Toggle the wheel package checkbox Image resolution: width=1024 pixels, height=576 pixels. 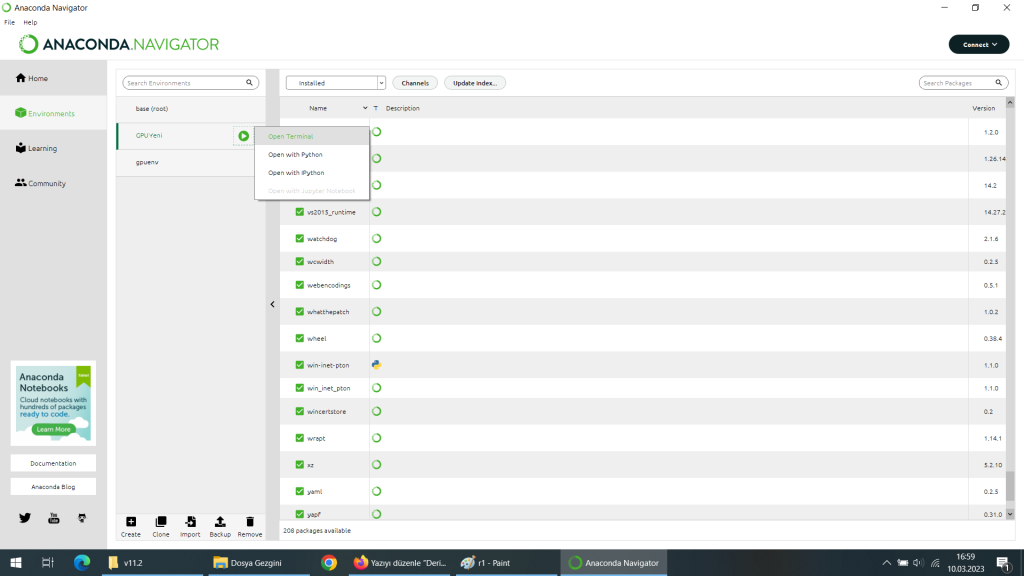pos(300,338)
